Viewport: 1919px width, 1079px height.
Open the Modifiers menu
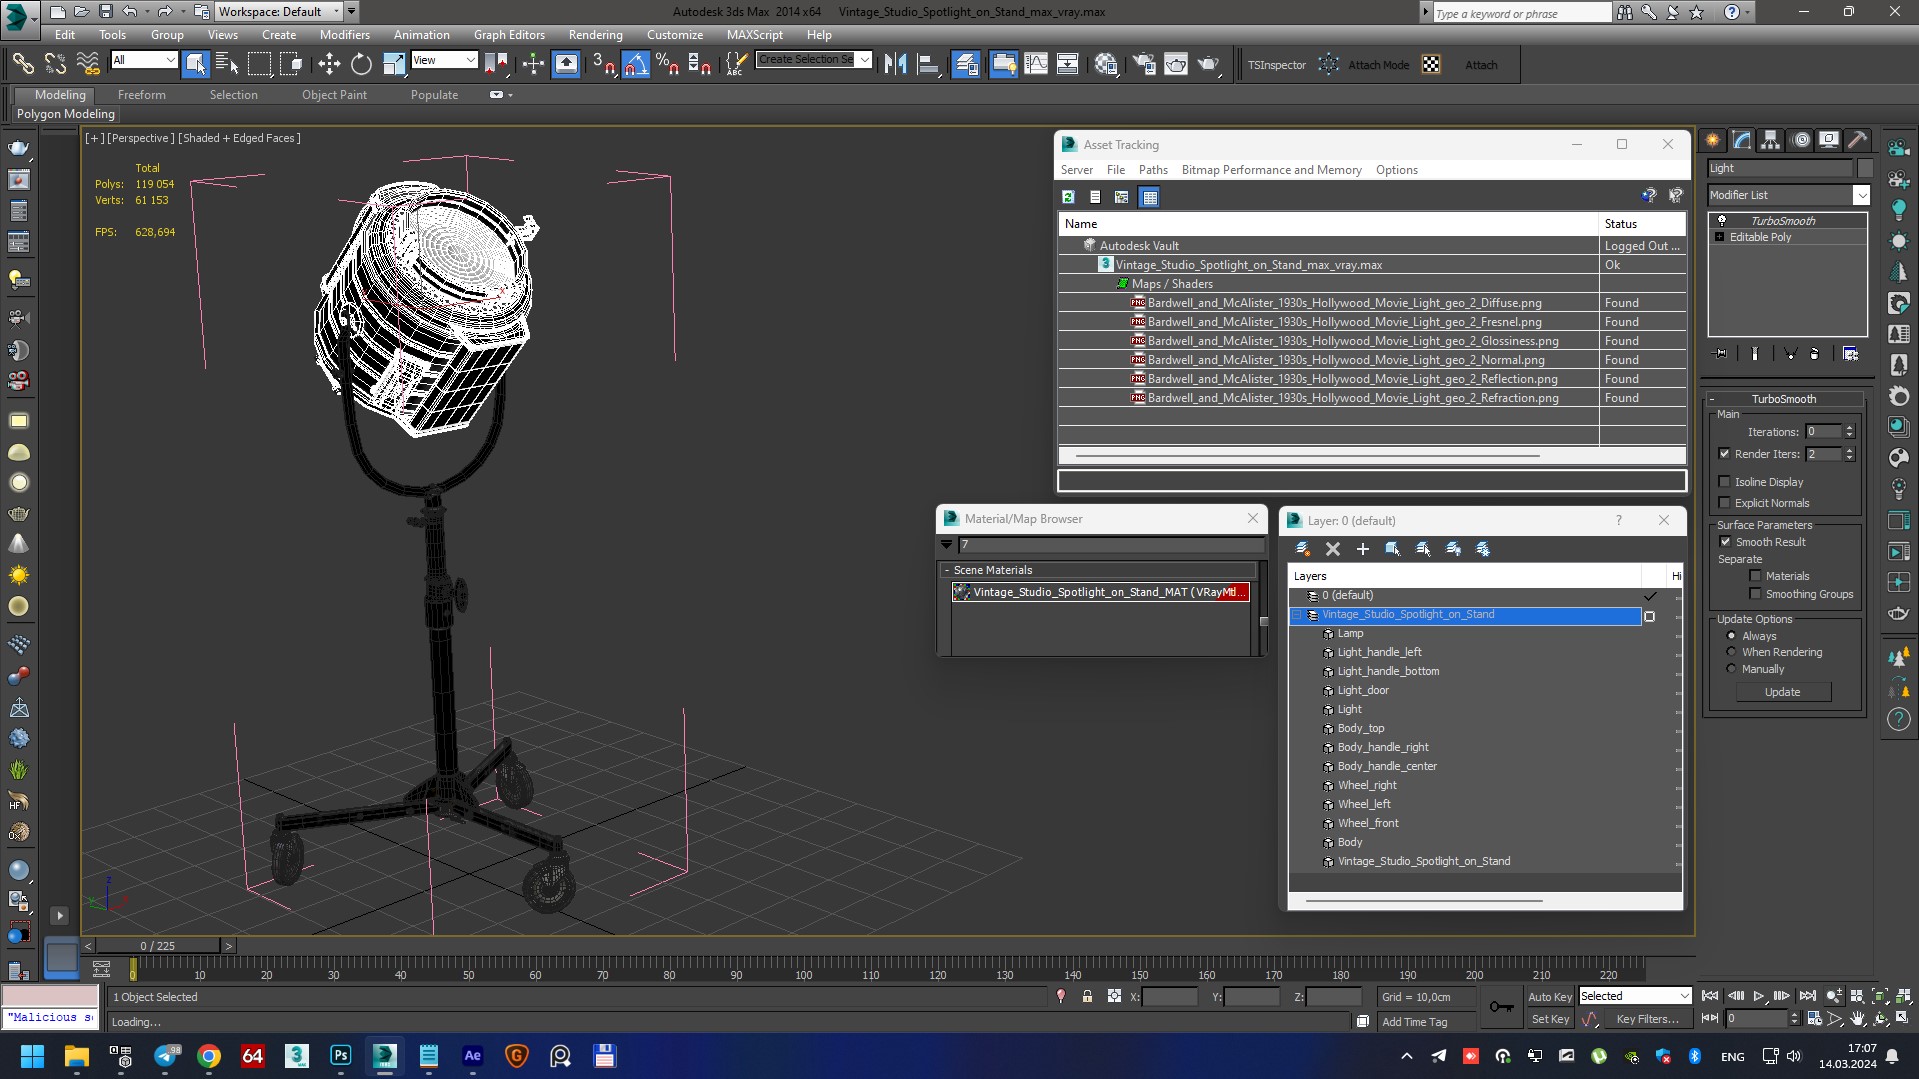click(345, 35)
